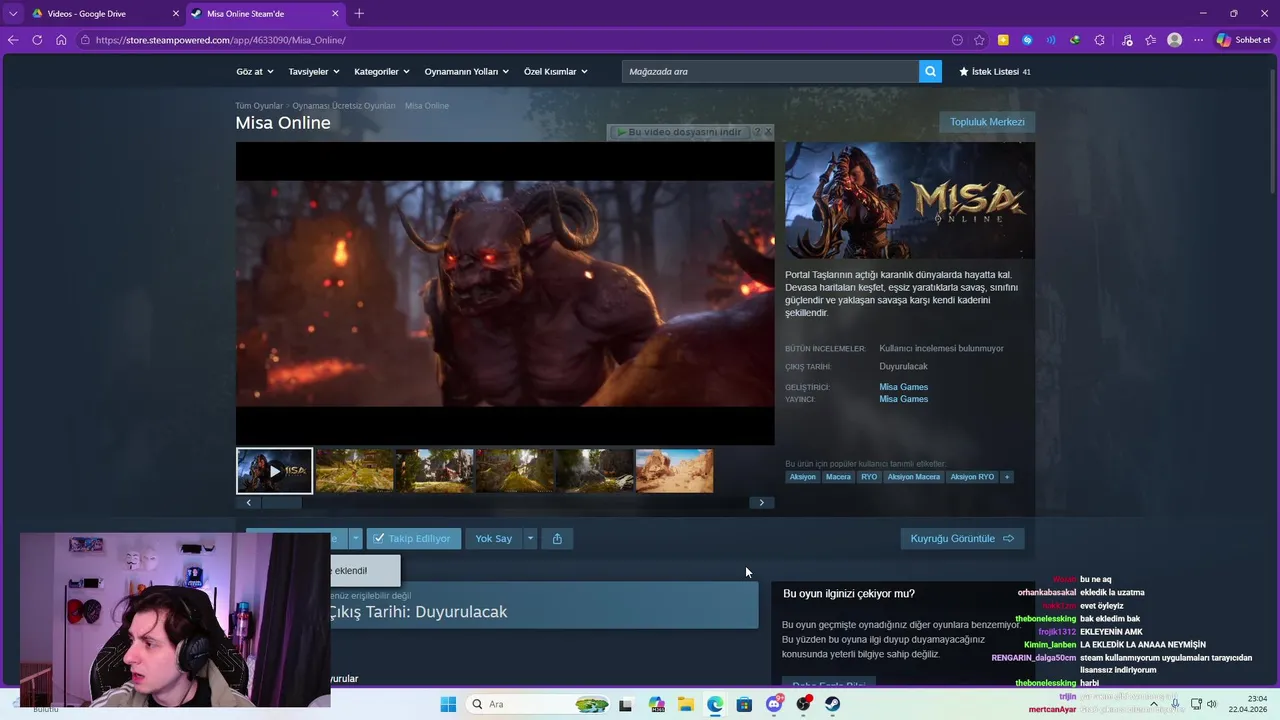Open the extensions puzzle icon

point(1100,40)
